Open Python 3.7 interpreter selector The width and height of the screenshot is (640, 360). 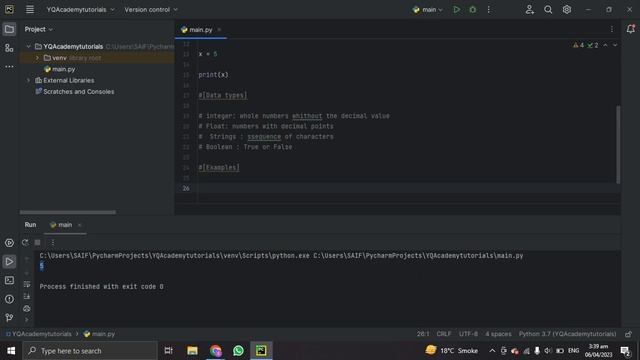click(x=567, y=334)
